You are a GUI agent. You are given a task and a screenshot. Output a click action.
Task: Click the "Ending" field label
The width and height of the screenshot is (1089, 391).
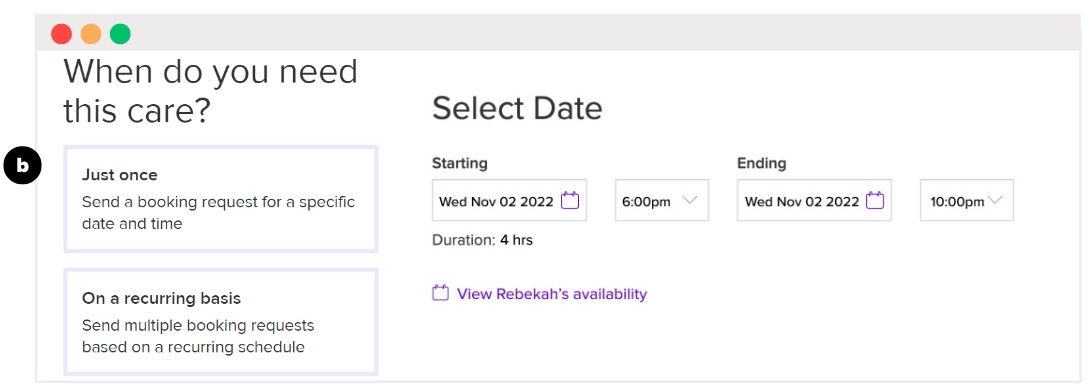pos(762,163)
